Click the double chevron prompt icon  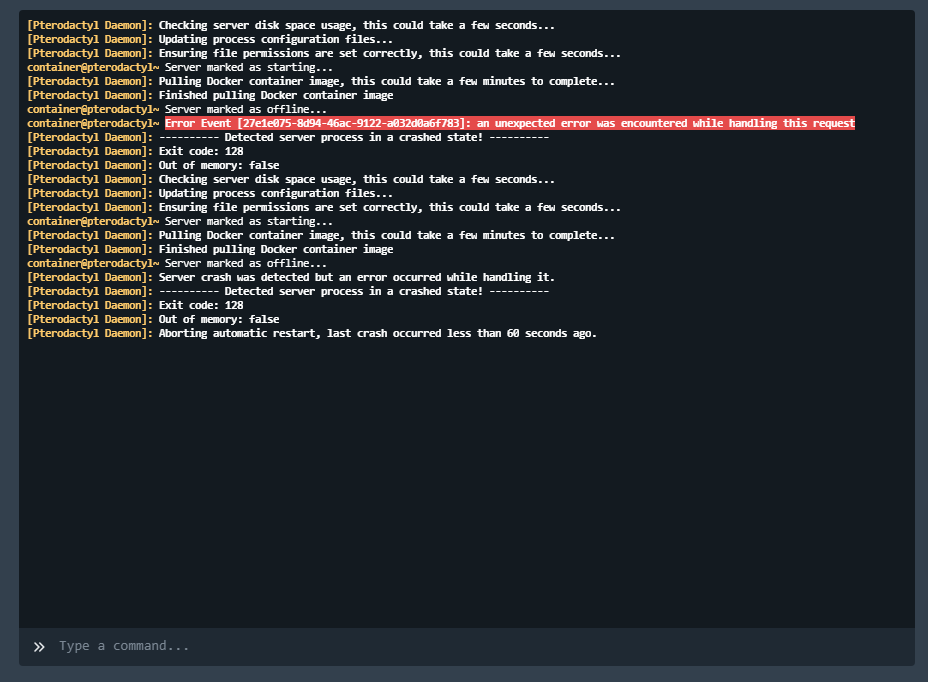[x=39, y=646]
